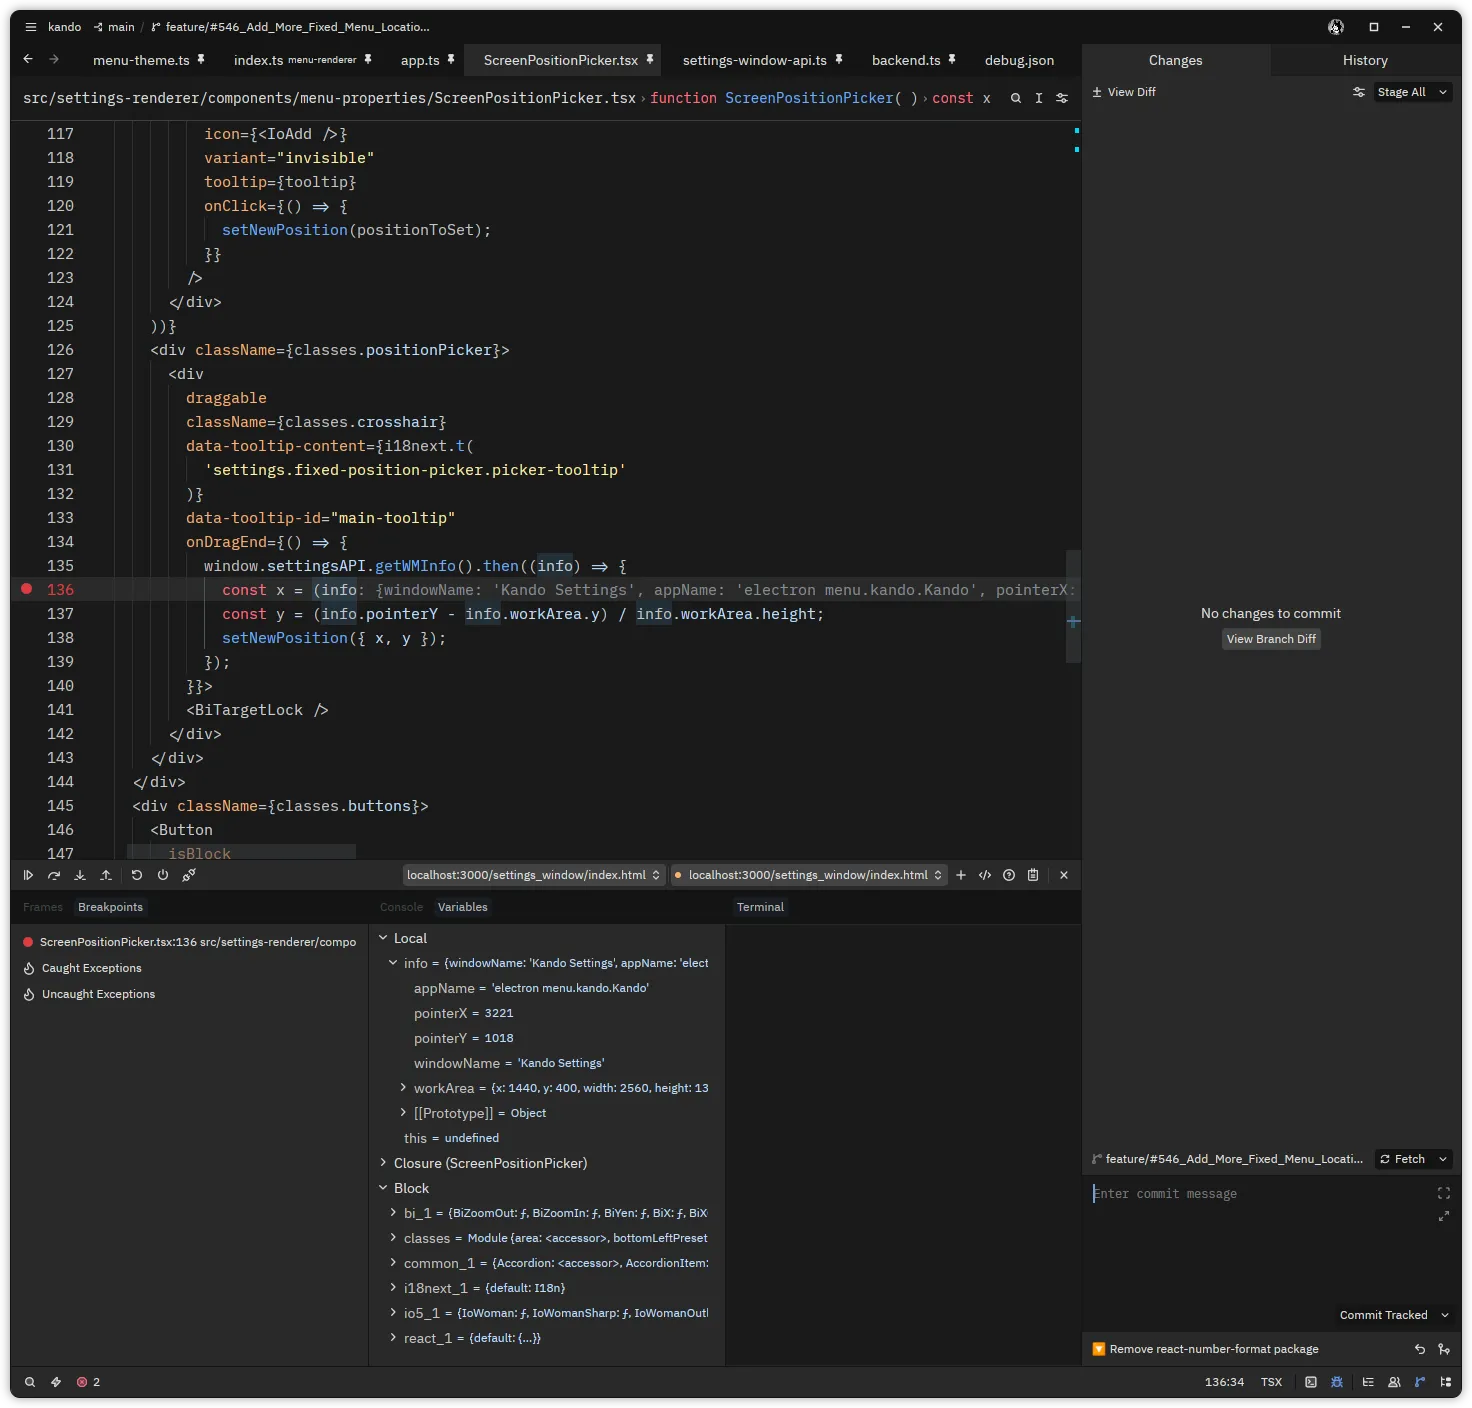Toggle the terminal panel from status bar
This screenshot has width=1472, height=1408.
[x=1311, y=1382]
